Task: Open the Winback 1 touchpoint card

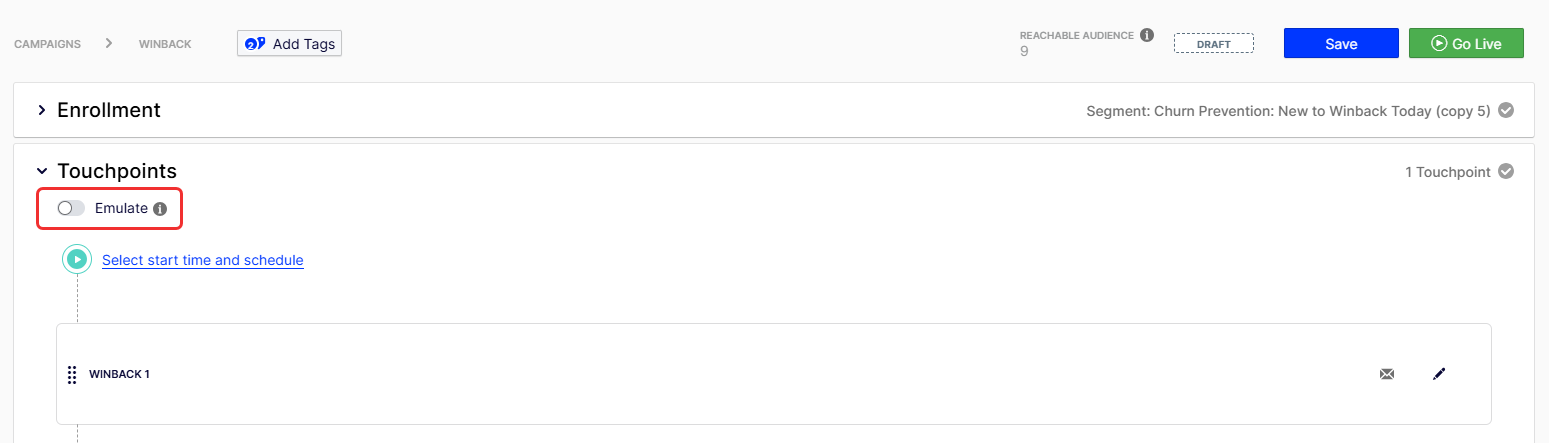Action: (x=700, y=374)
